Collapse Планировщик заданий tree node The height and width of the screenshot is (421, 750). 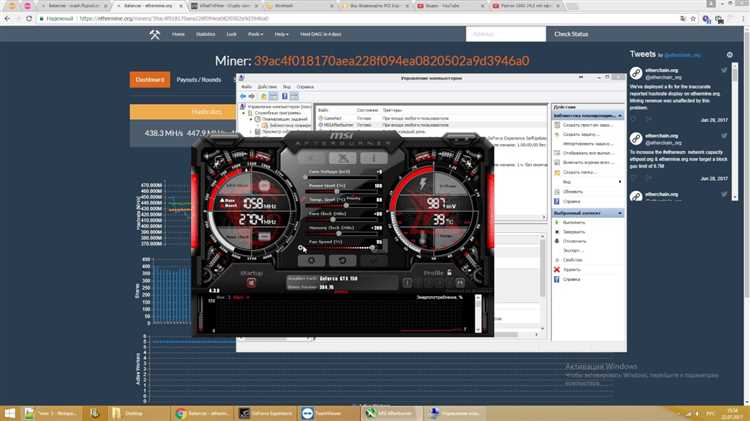click(x=251, y=119)
